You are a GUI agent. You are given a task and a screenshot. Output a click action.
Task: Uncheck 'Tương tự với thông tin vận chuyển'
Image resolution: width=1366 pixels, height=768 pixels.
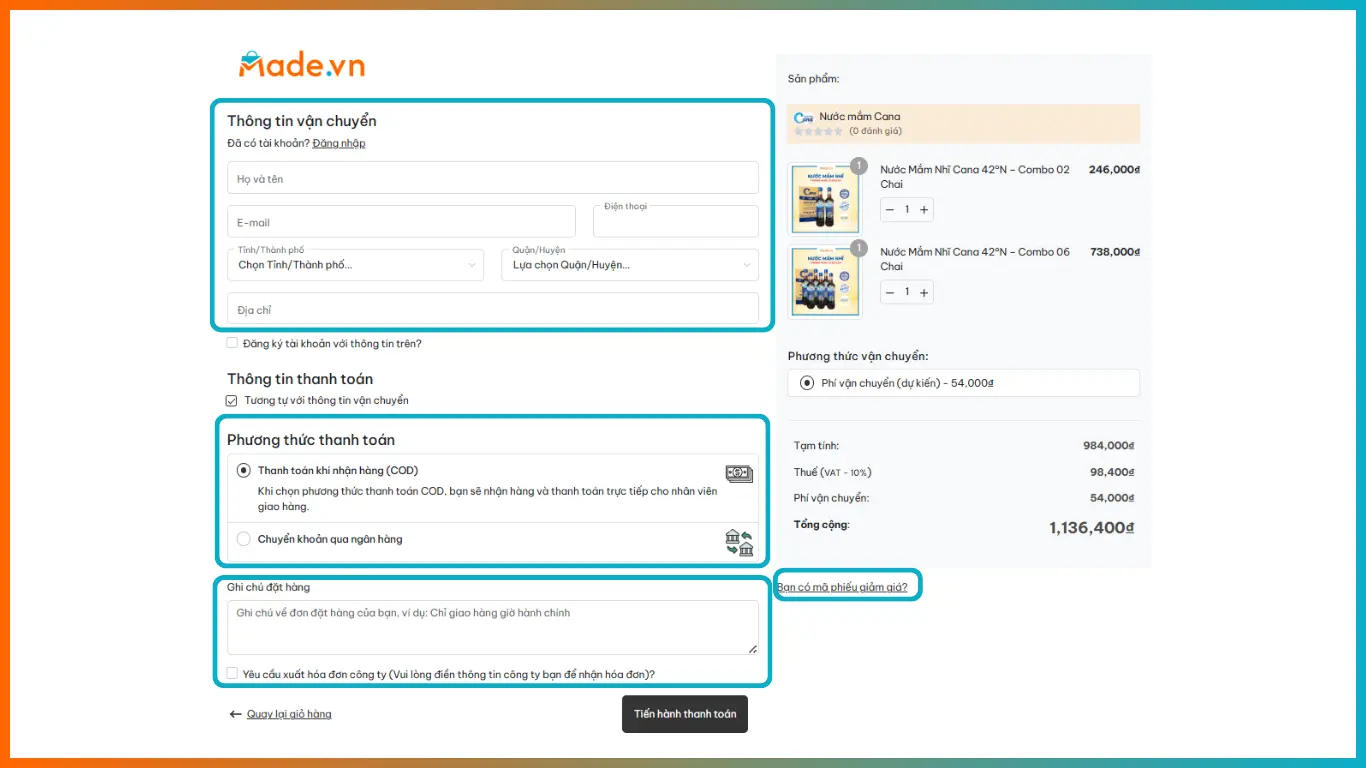tap(232, 400)
